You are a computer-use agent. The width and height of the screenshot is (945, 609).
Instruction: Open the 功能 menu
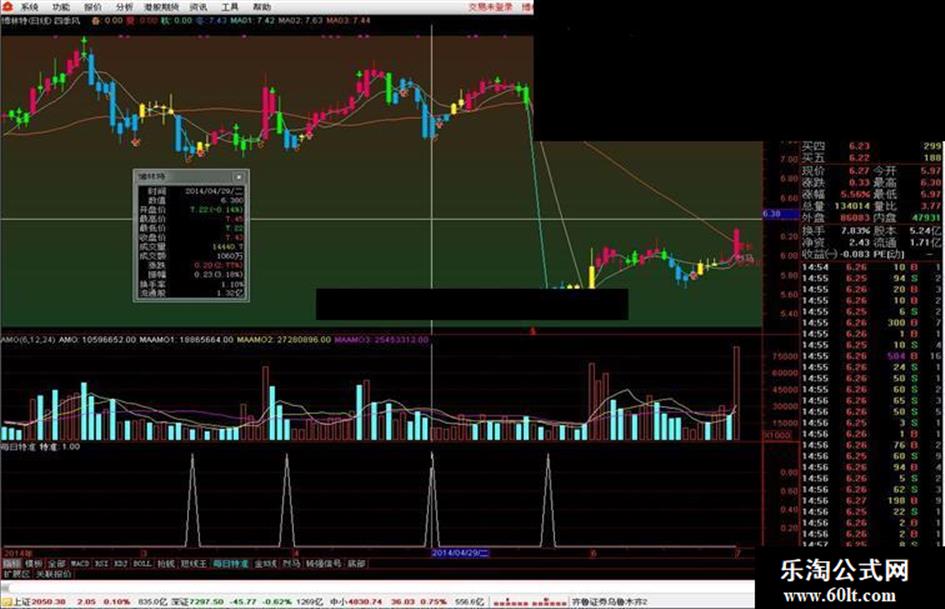click(61, 7)
